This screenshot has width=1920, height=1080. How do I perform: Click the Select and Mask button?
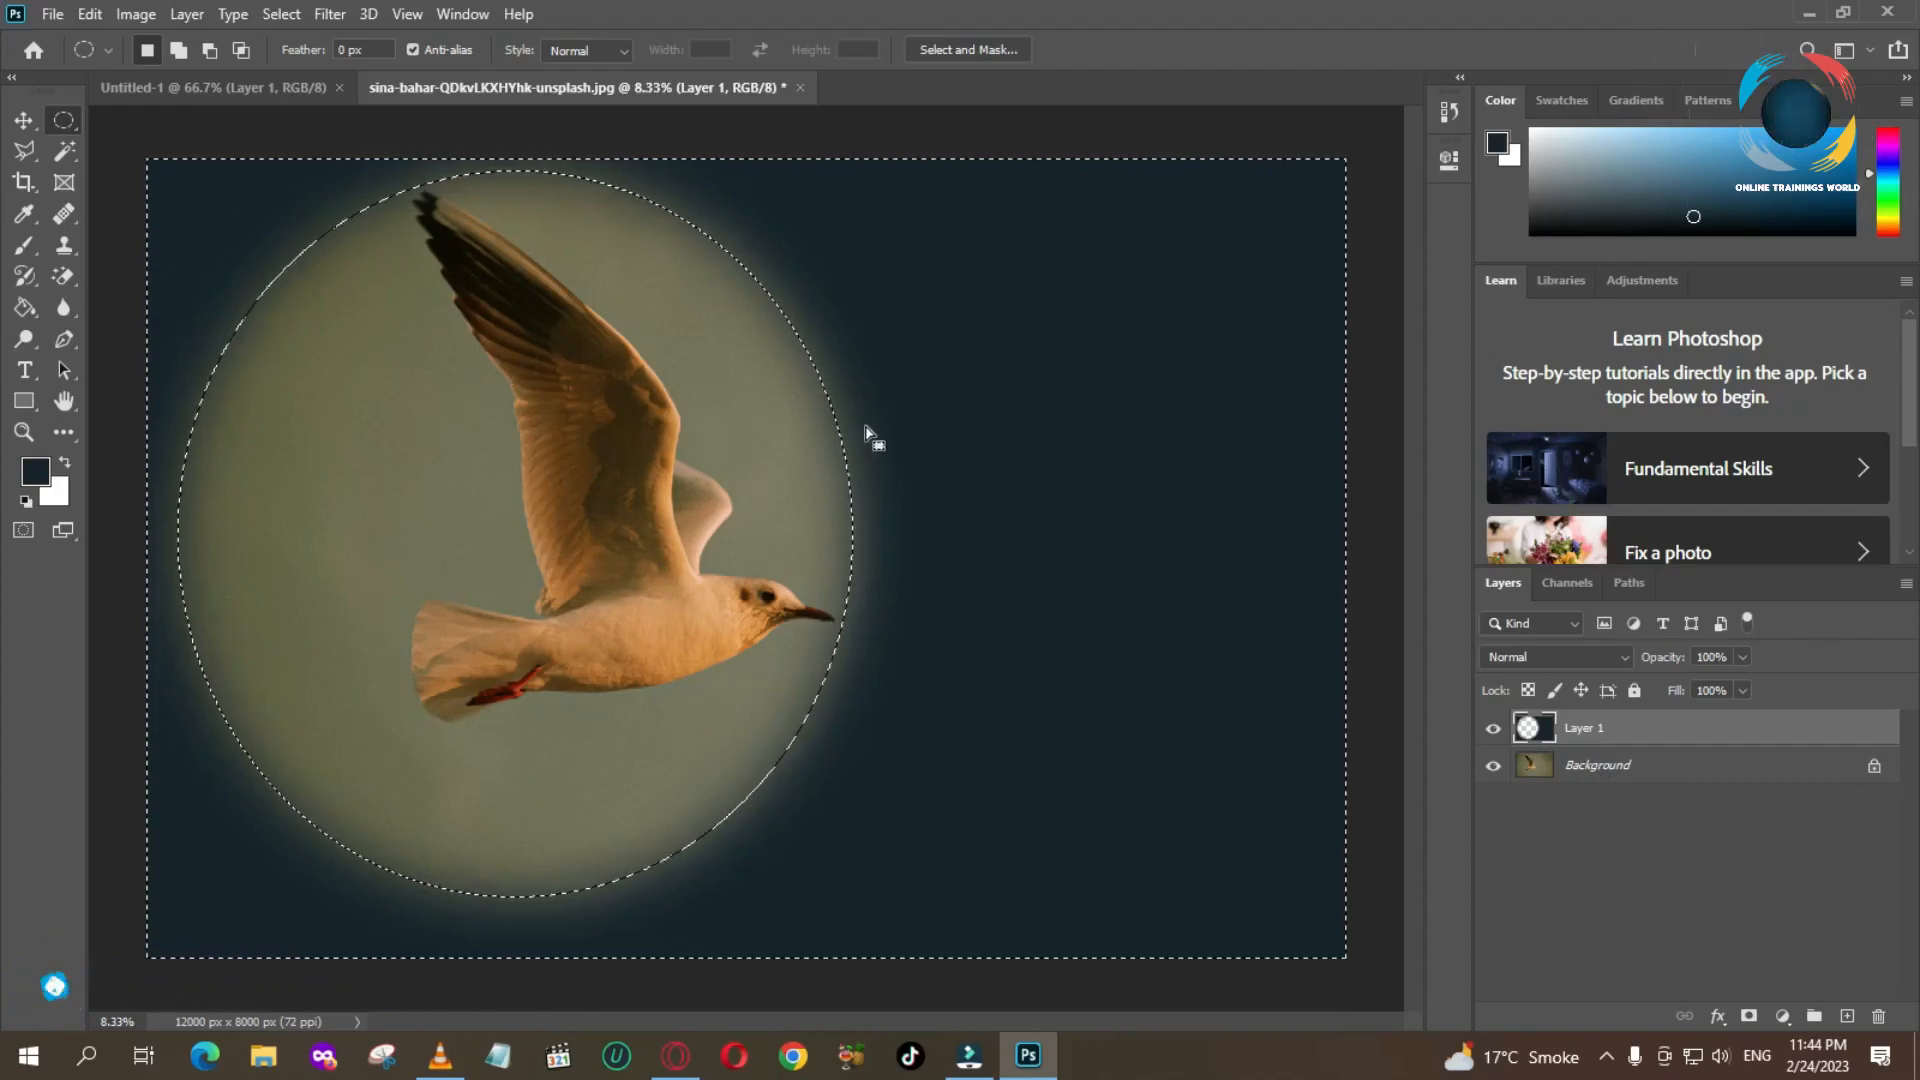tap(969, 49)
